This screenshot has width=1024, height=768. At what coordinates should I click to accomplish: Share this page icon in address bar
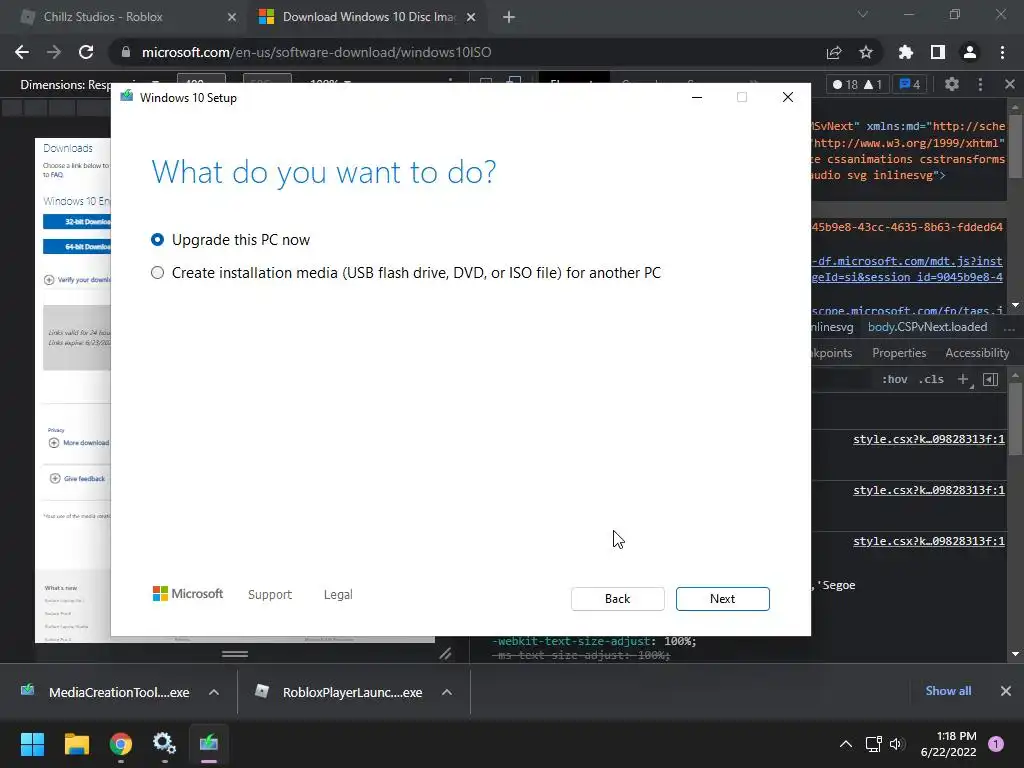[x=834, y=52]
